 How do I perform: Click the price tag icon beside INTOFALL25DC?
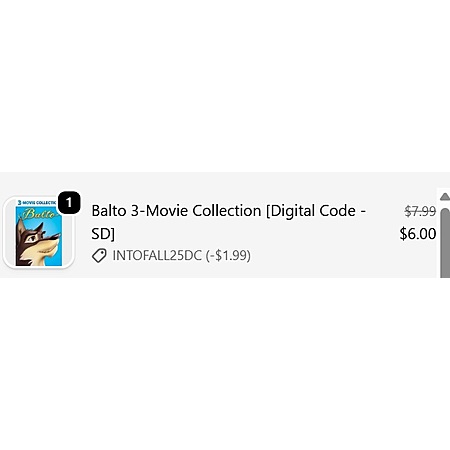(99, 256)
